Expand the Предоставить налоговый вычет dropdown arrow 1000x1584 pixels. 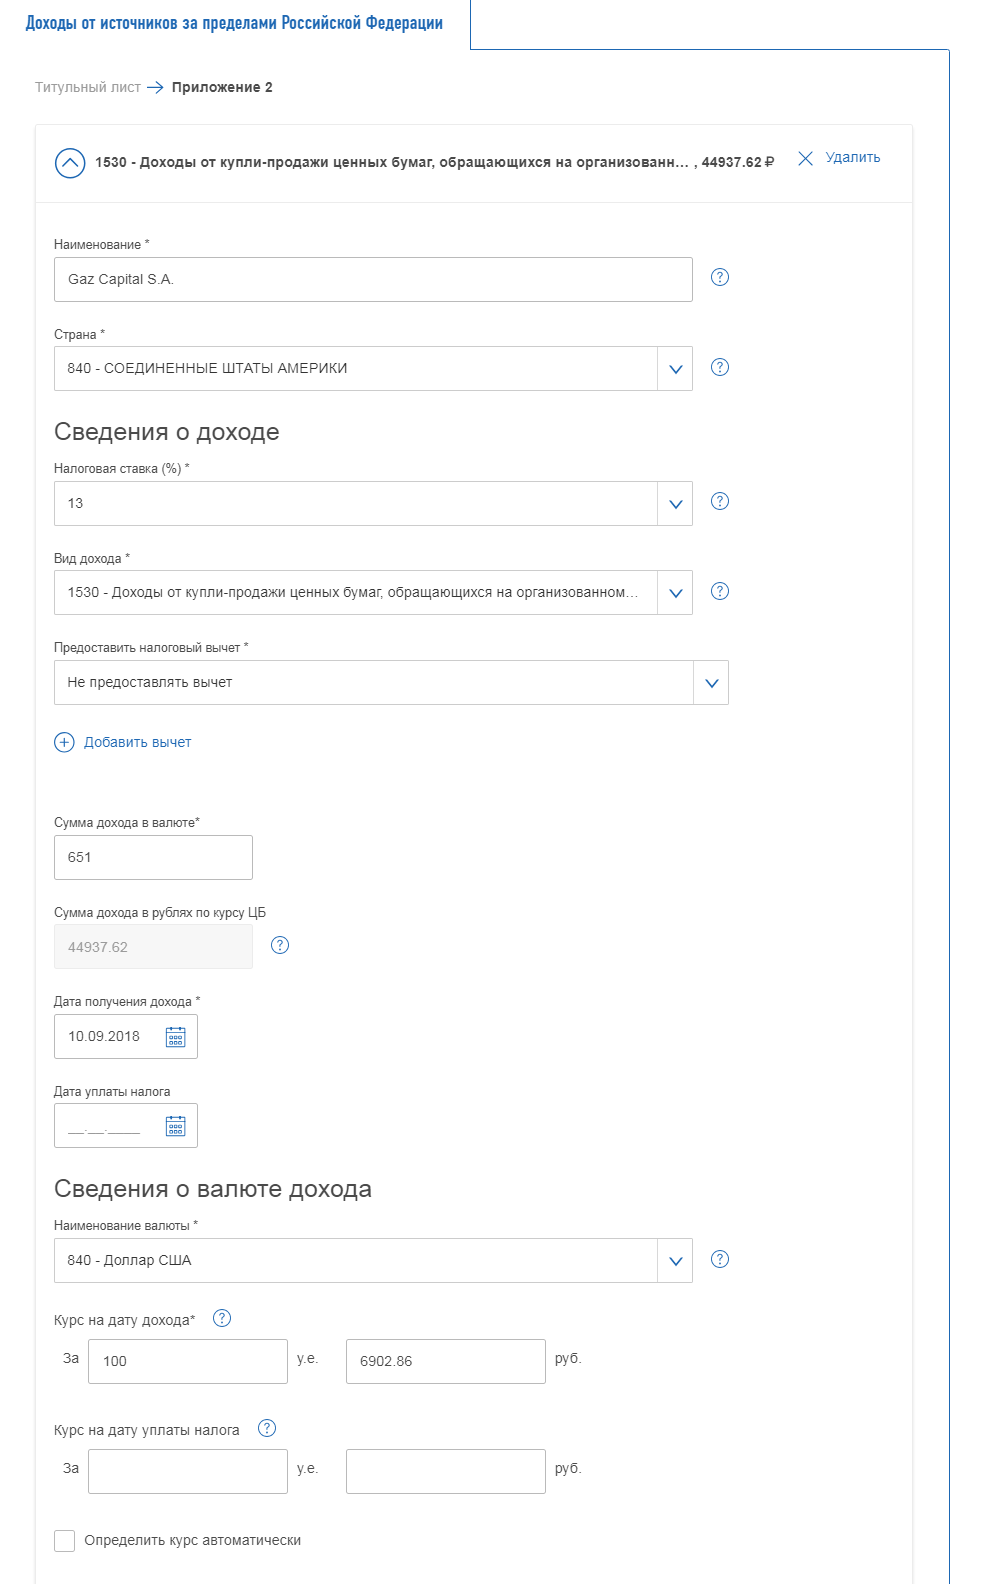coord(711,683)
